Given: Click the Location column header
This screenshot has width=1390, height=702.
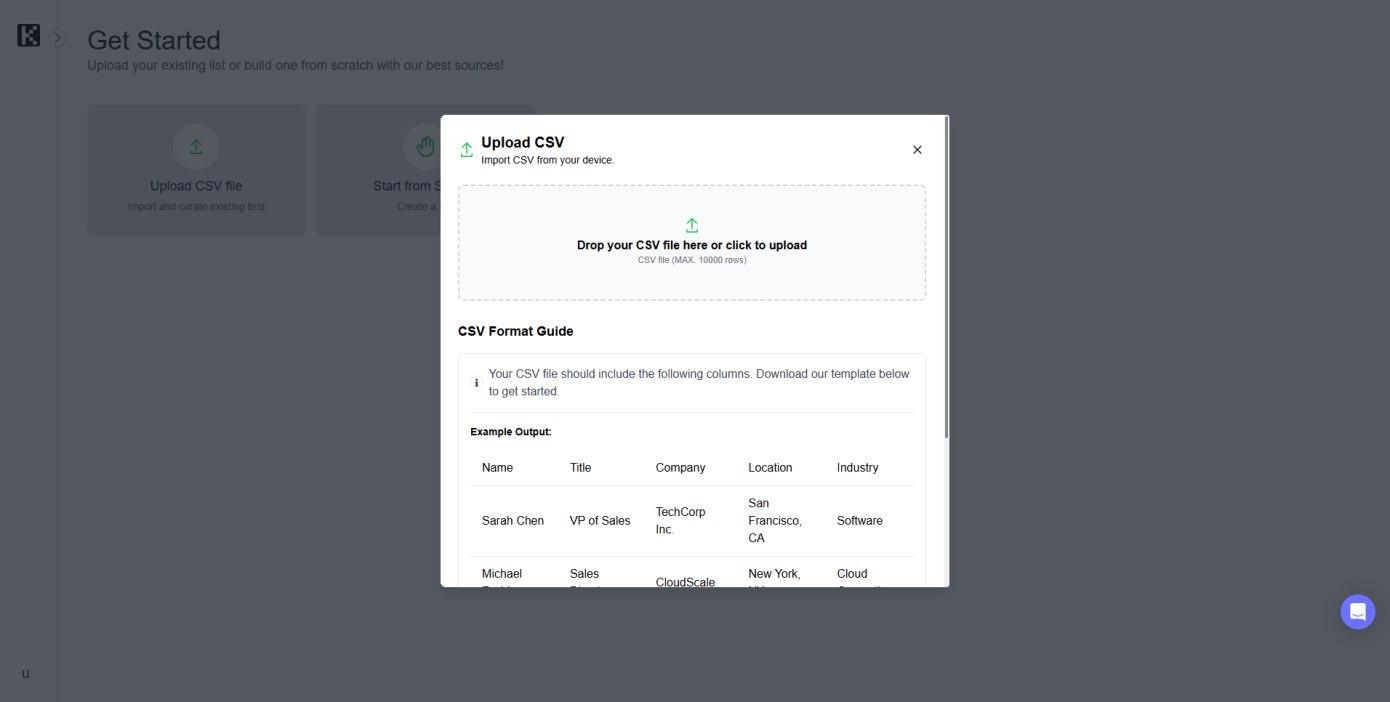Looking at the screenshot, I should pyautogui.click(x=770, y=467).
